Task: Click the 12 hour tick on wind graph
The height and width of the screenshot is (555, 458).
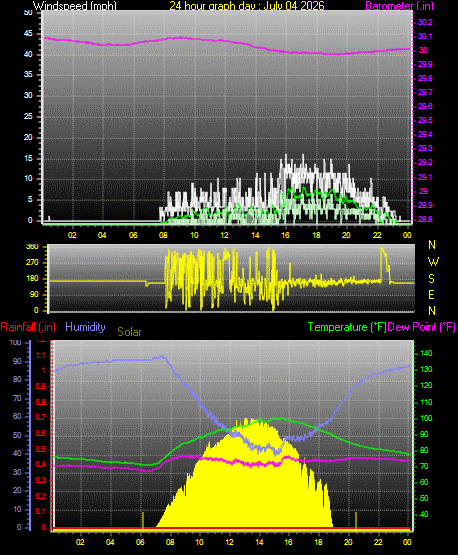Action: point(224,235)
